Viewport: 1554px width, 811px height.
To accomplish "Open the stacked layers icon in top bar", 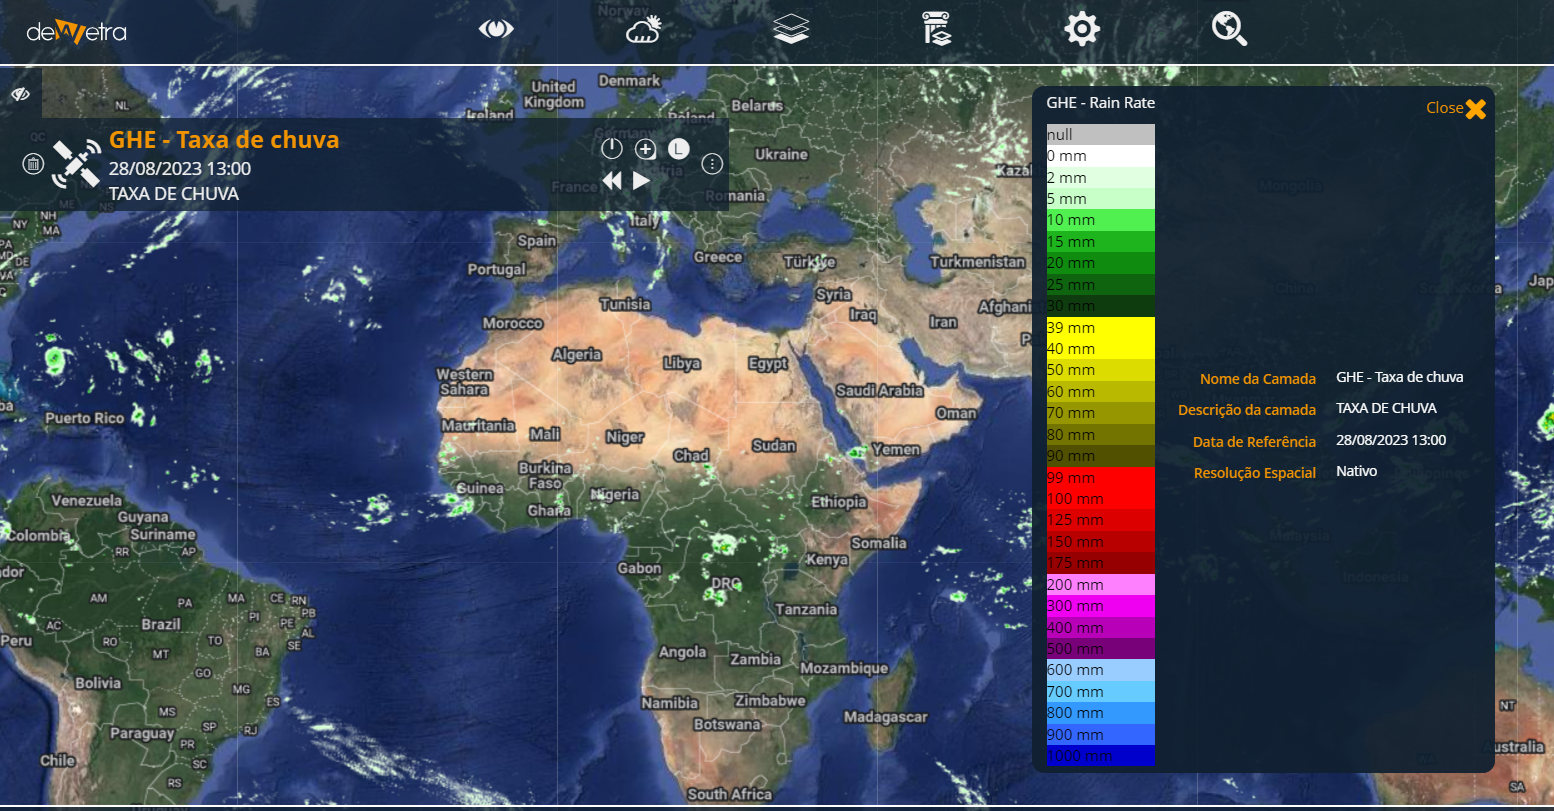I will point(791,29).
